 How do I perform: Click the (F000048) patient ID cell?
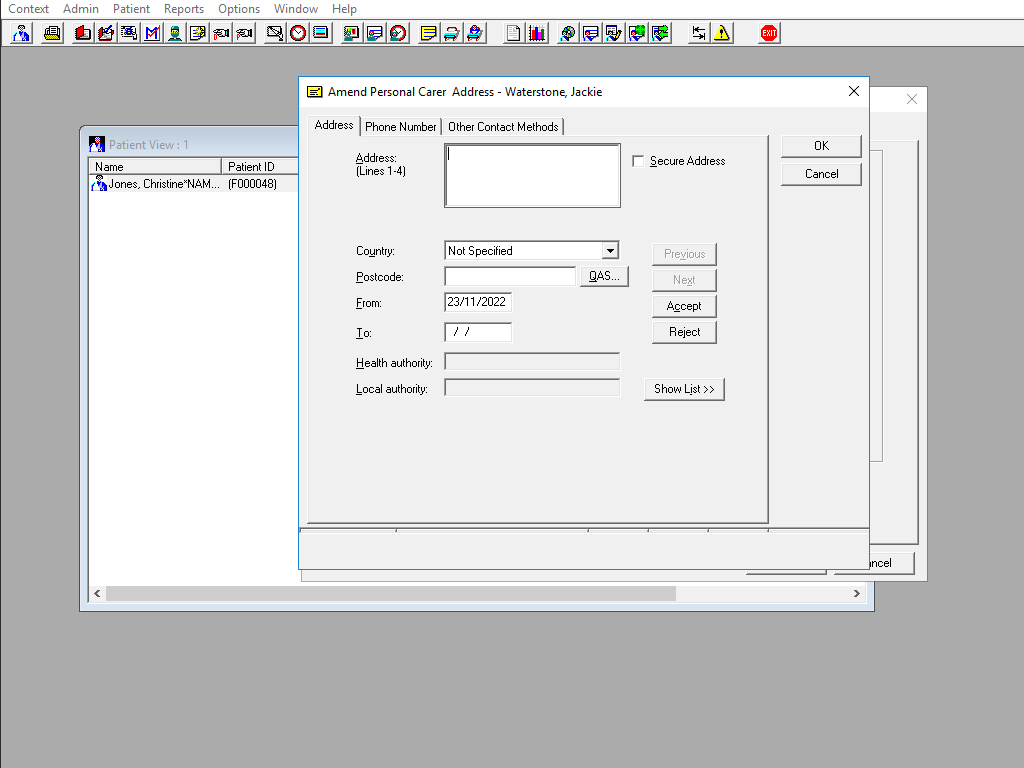(252, 184)
